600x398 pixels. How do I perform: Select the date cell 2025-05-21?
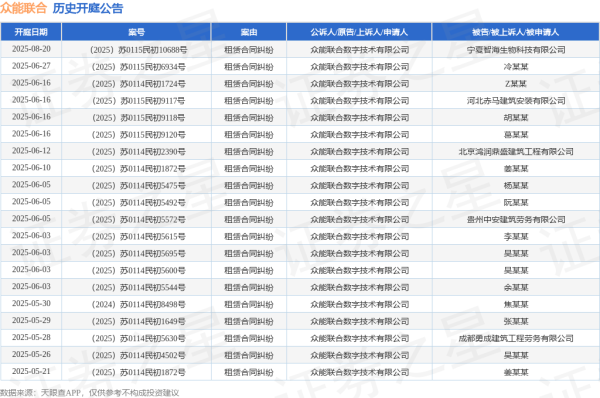coord(31,371)
